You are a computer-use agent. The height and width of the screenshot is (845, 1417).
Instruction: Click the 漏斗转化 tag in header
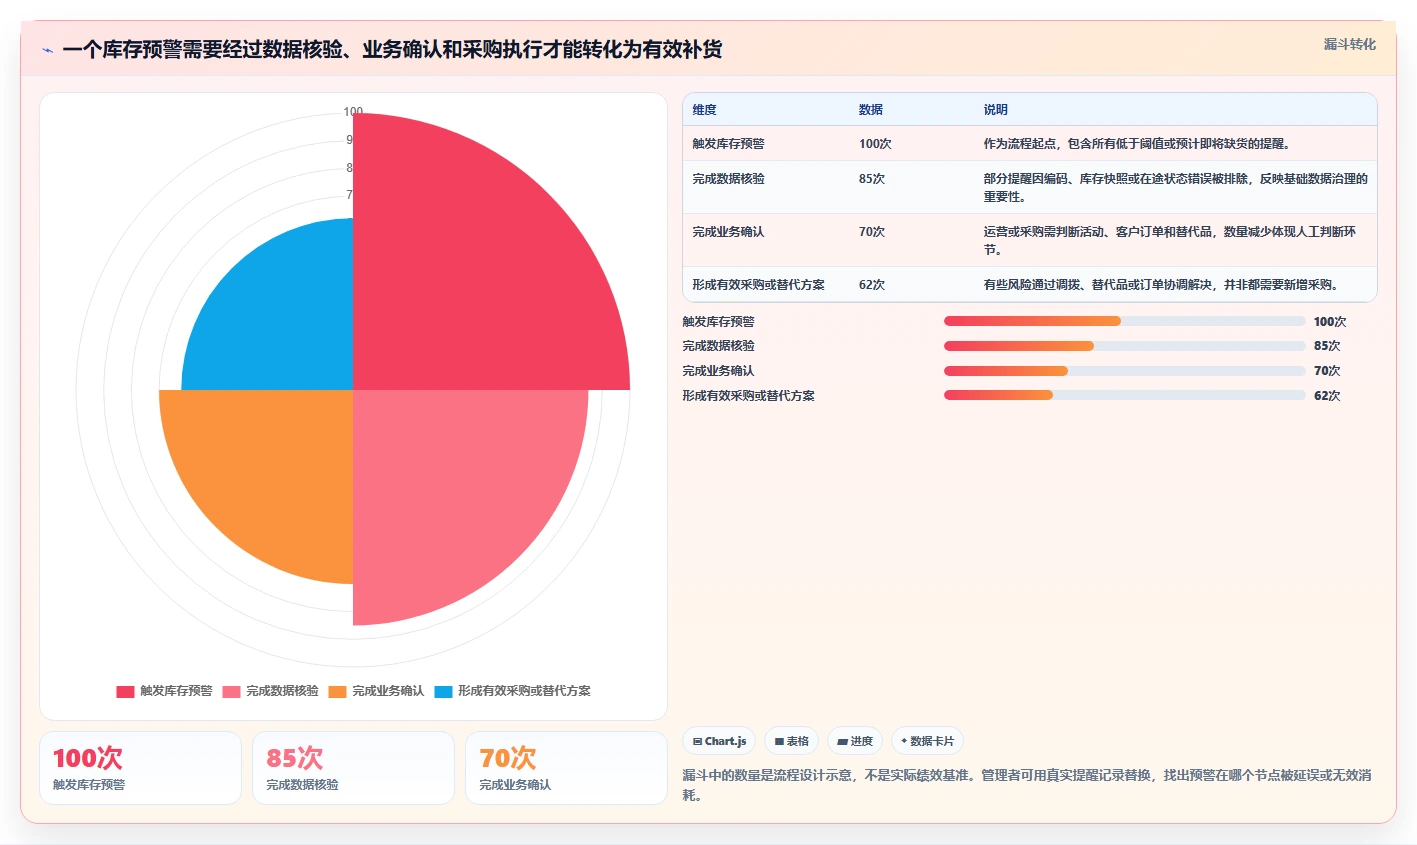(1349, 44)
